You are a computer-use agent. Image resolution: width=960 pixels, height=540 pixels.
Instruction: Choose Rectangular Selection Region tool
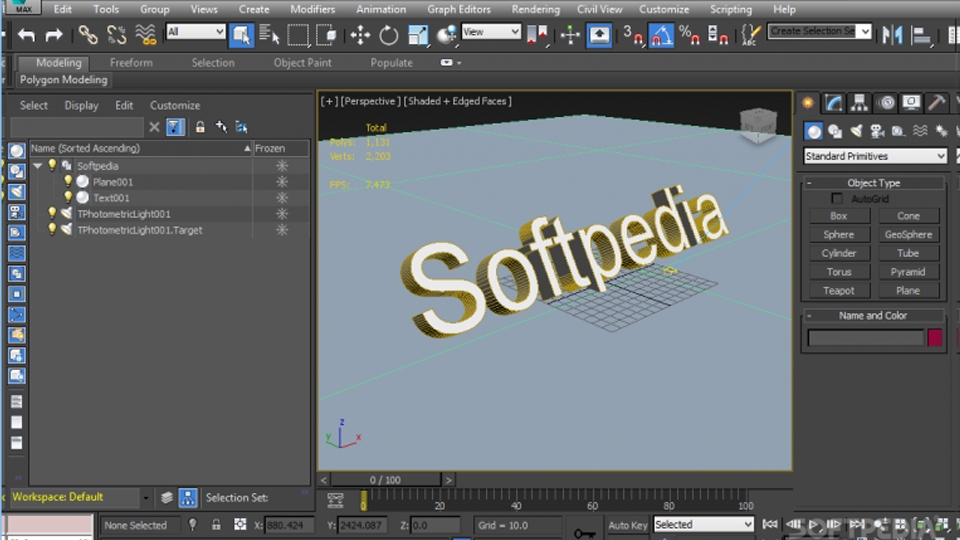pos(298,35)
